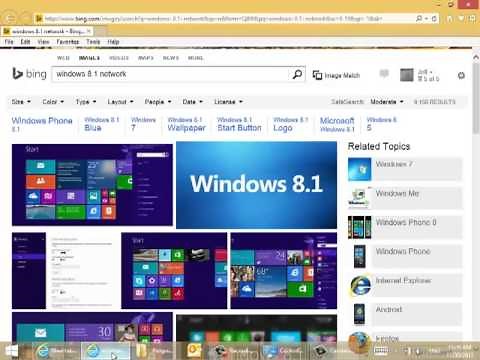480x360 pixels.
Task: Switch to the Bing Maps tab
Action: coord(146,58)
